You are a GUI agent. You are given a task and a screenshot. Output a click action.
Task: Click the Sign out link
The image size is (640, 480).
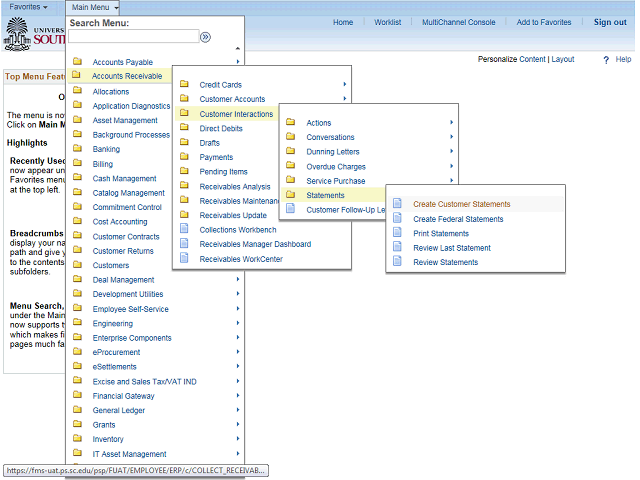[610, 22]
